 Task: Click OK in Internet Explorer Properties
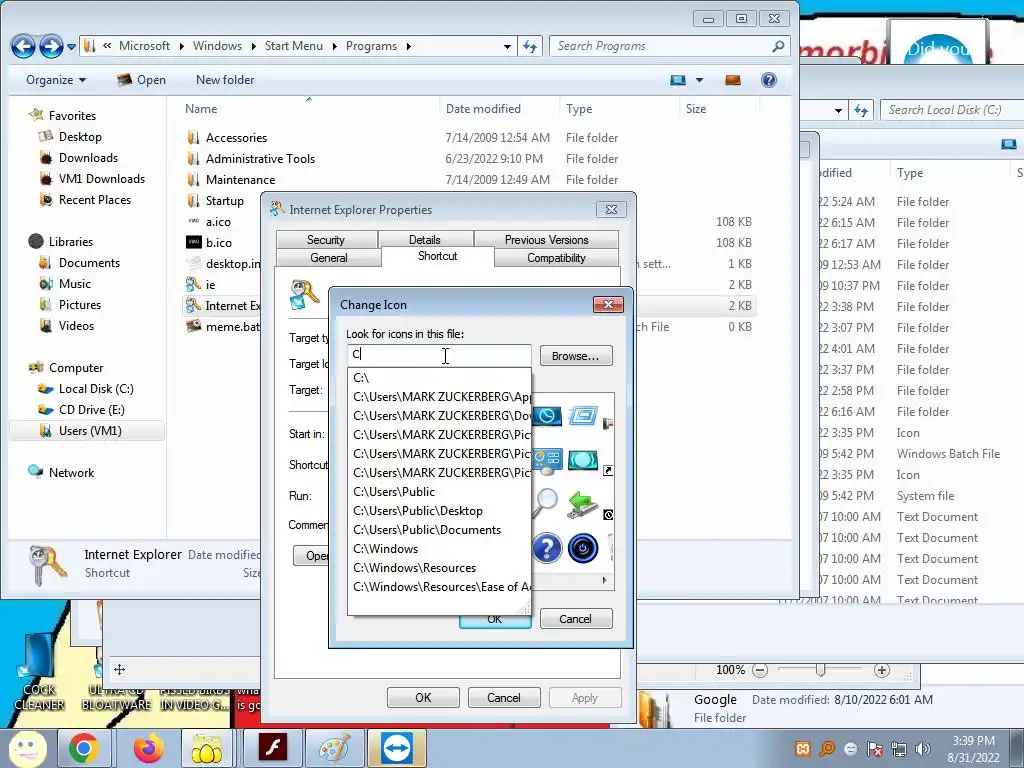point(423,697)
